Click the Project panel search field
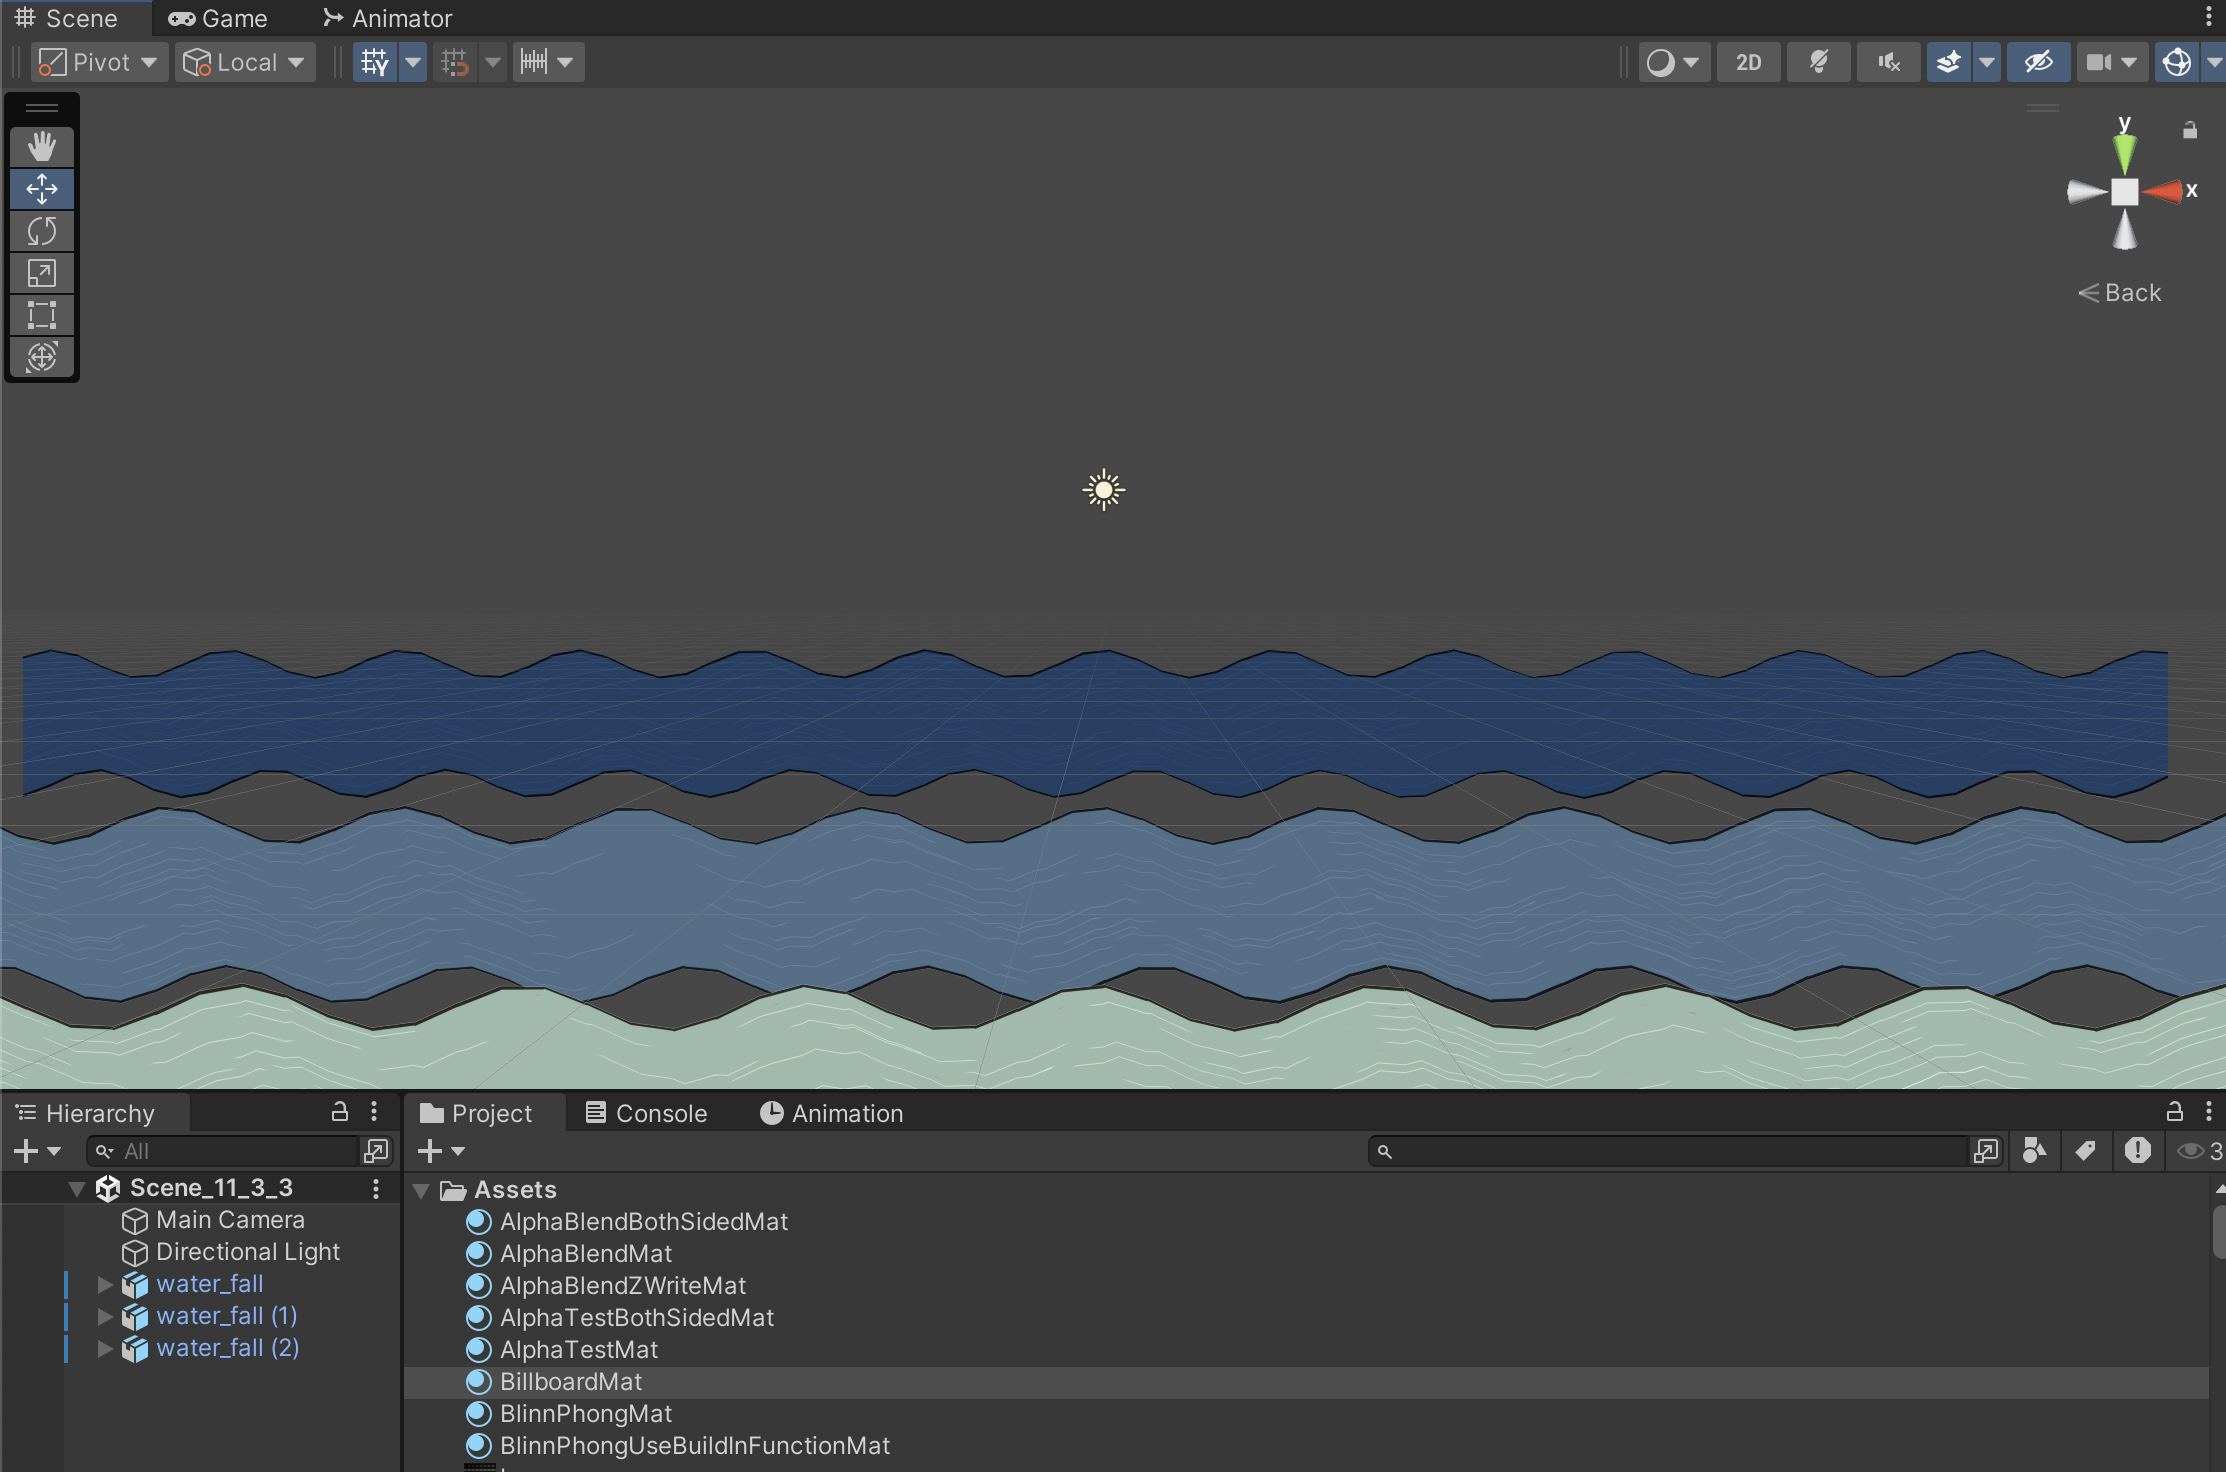This screenshot has height=1472, width=2226. tap(1670, 1151)
